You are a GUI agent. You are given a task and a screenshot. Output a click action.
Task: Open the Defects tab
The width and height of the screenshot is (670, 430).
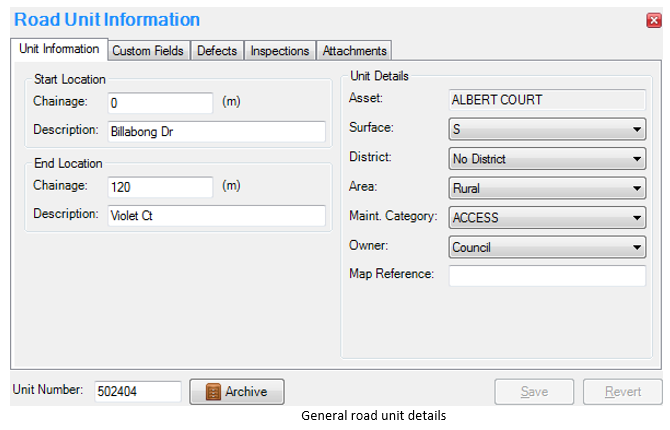pyautogui.click(x=217, y=50)
